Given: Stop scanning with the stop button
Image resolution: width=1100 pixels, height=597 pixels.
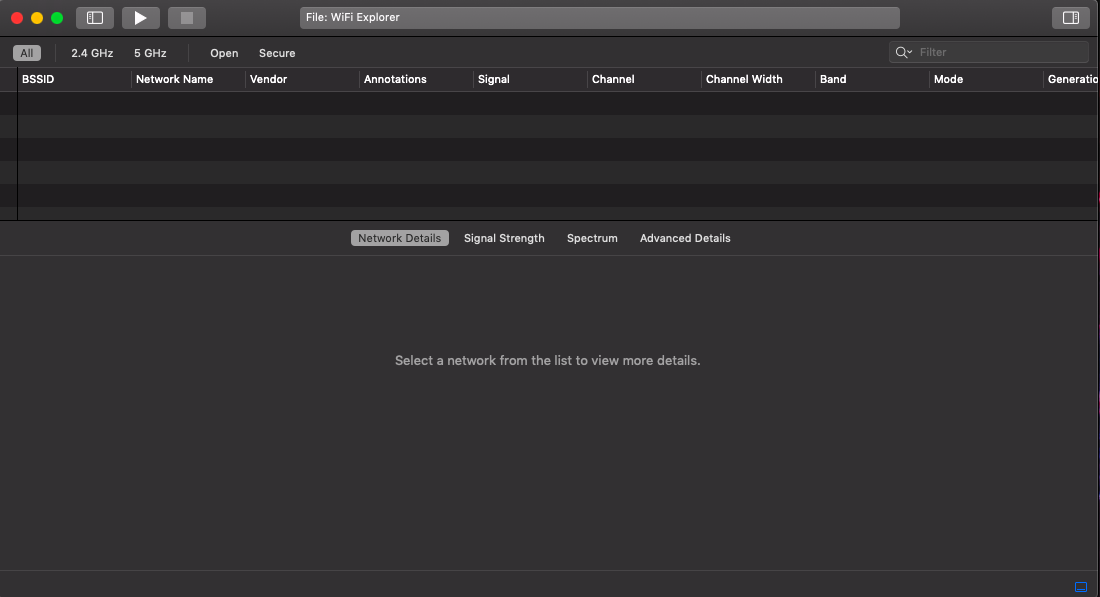Looking at the screenshot, I should 187,18.
